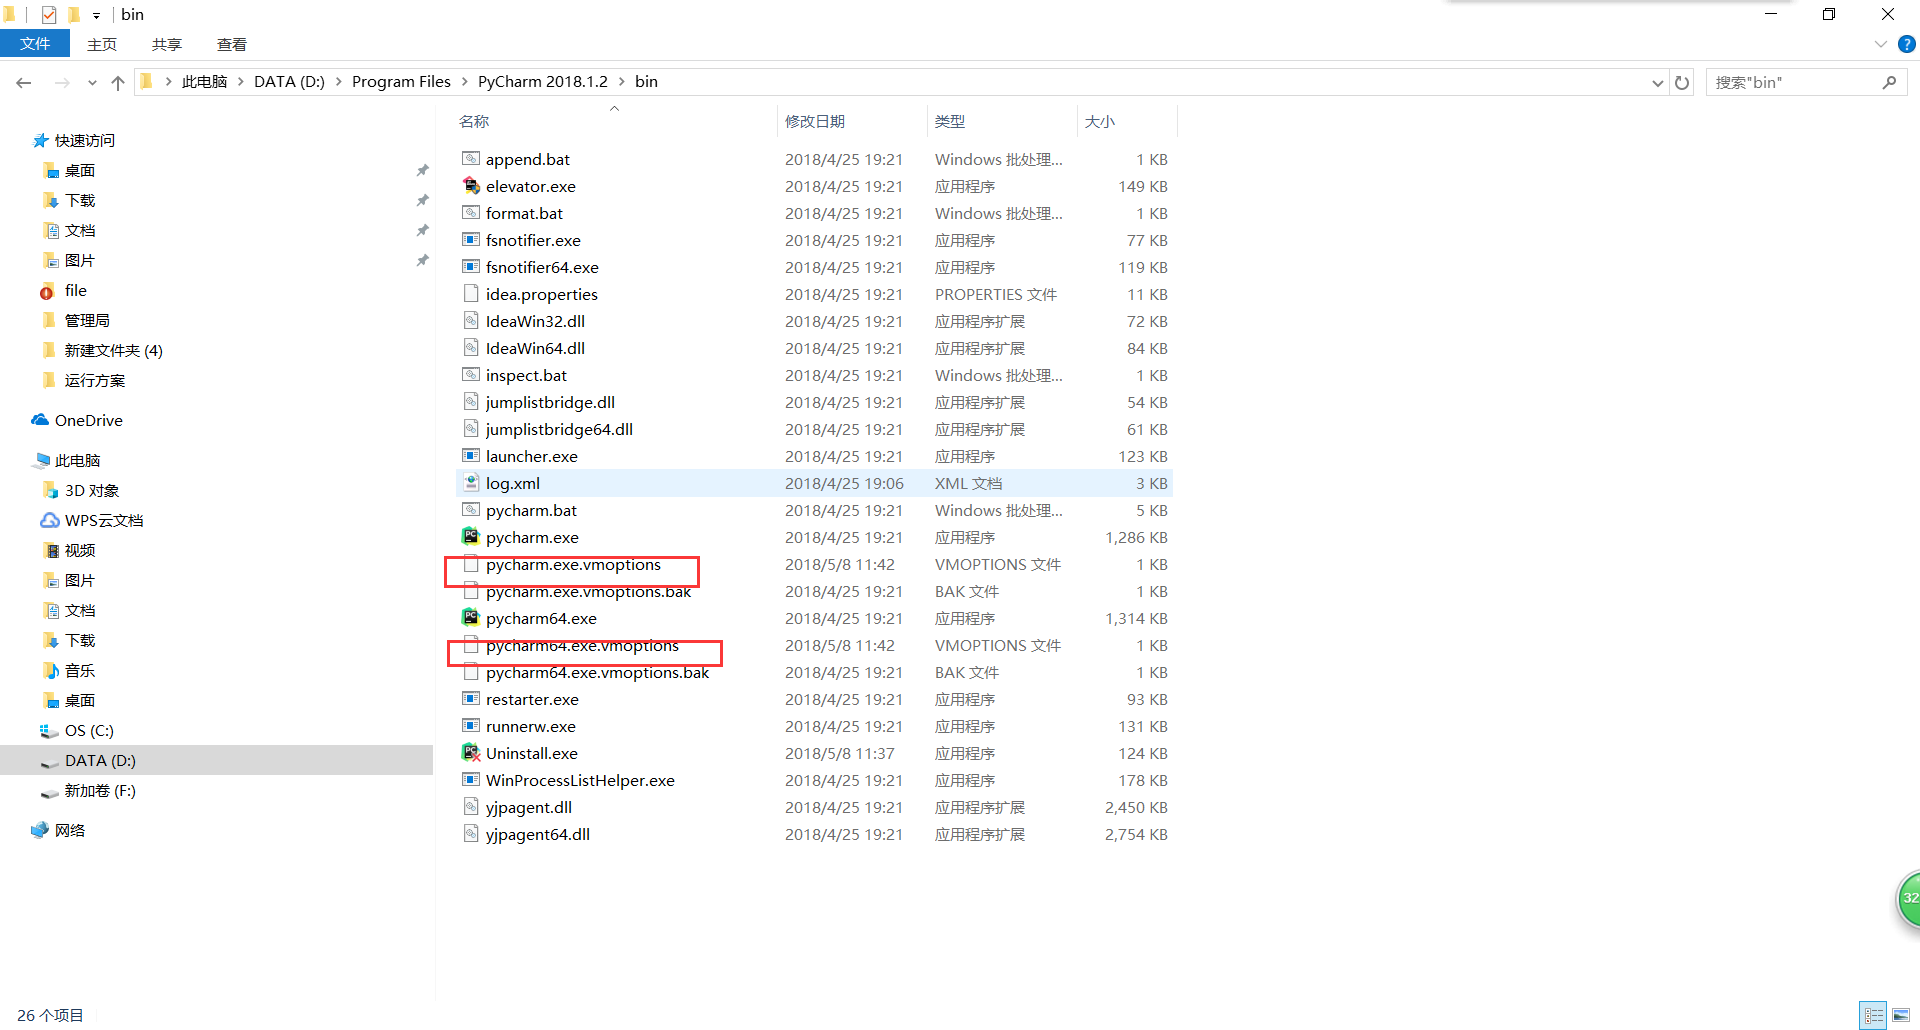The height and width of the screenshot is (1030, 1920).
Task: Click the restarter.exe icon
Action: coord(471,699)
